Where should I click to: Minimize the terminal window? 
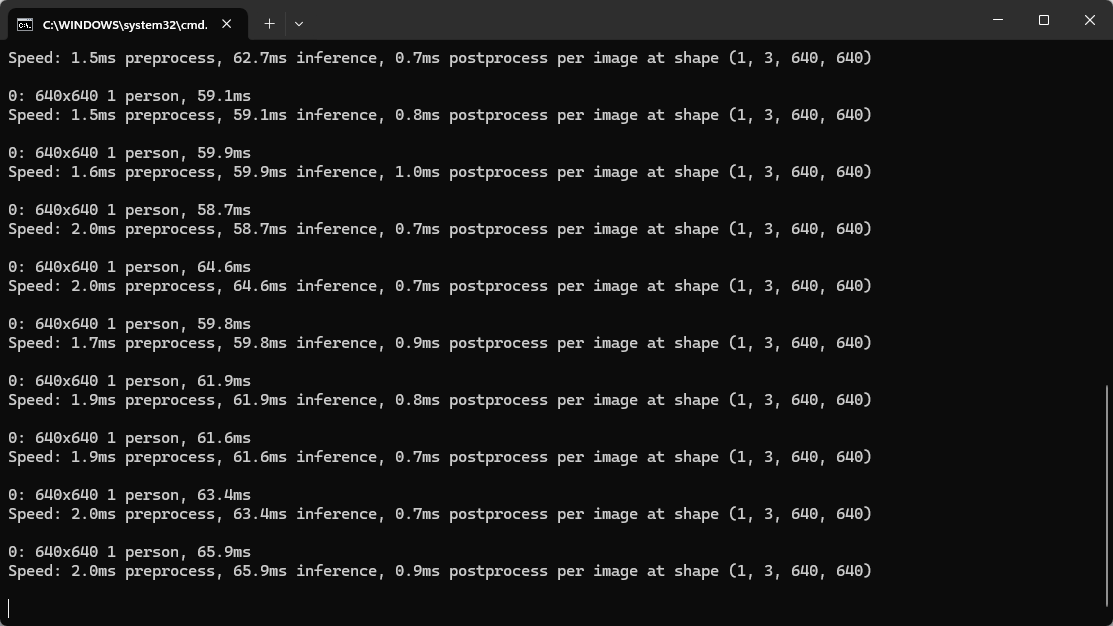[x=997, y=20]
